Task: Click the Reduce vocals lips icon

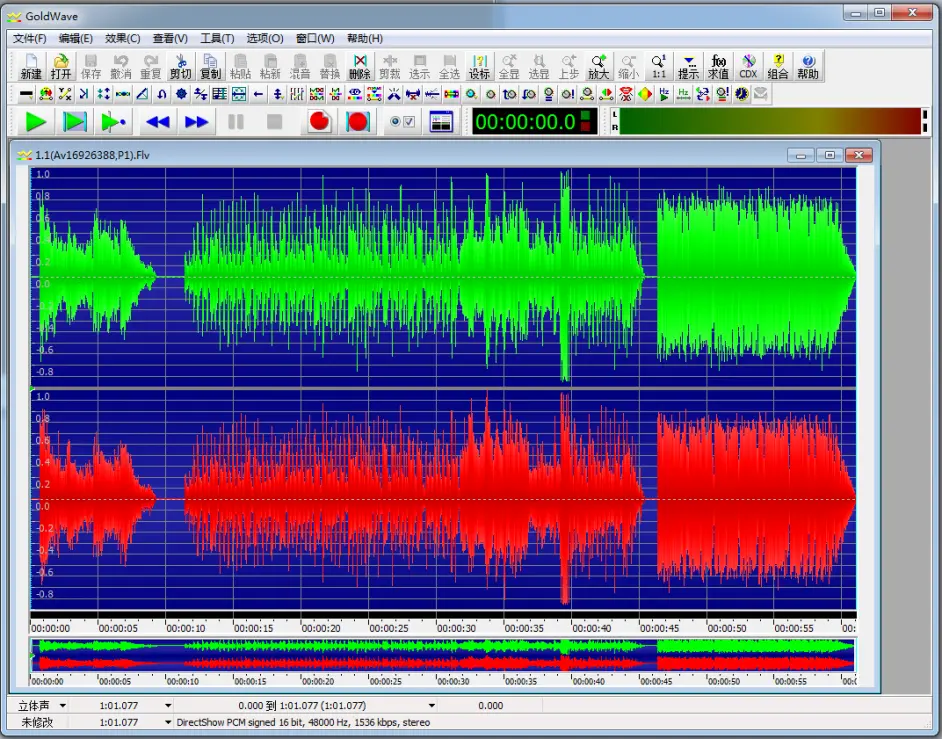Action: pos(626,94)
